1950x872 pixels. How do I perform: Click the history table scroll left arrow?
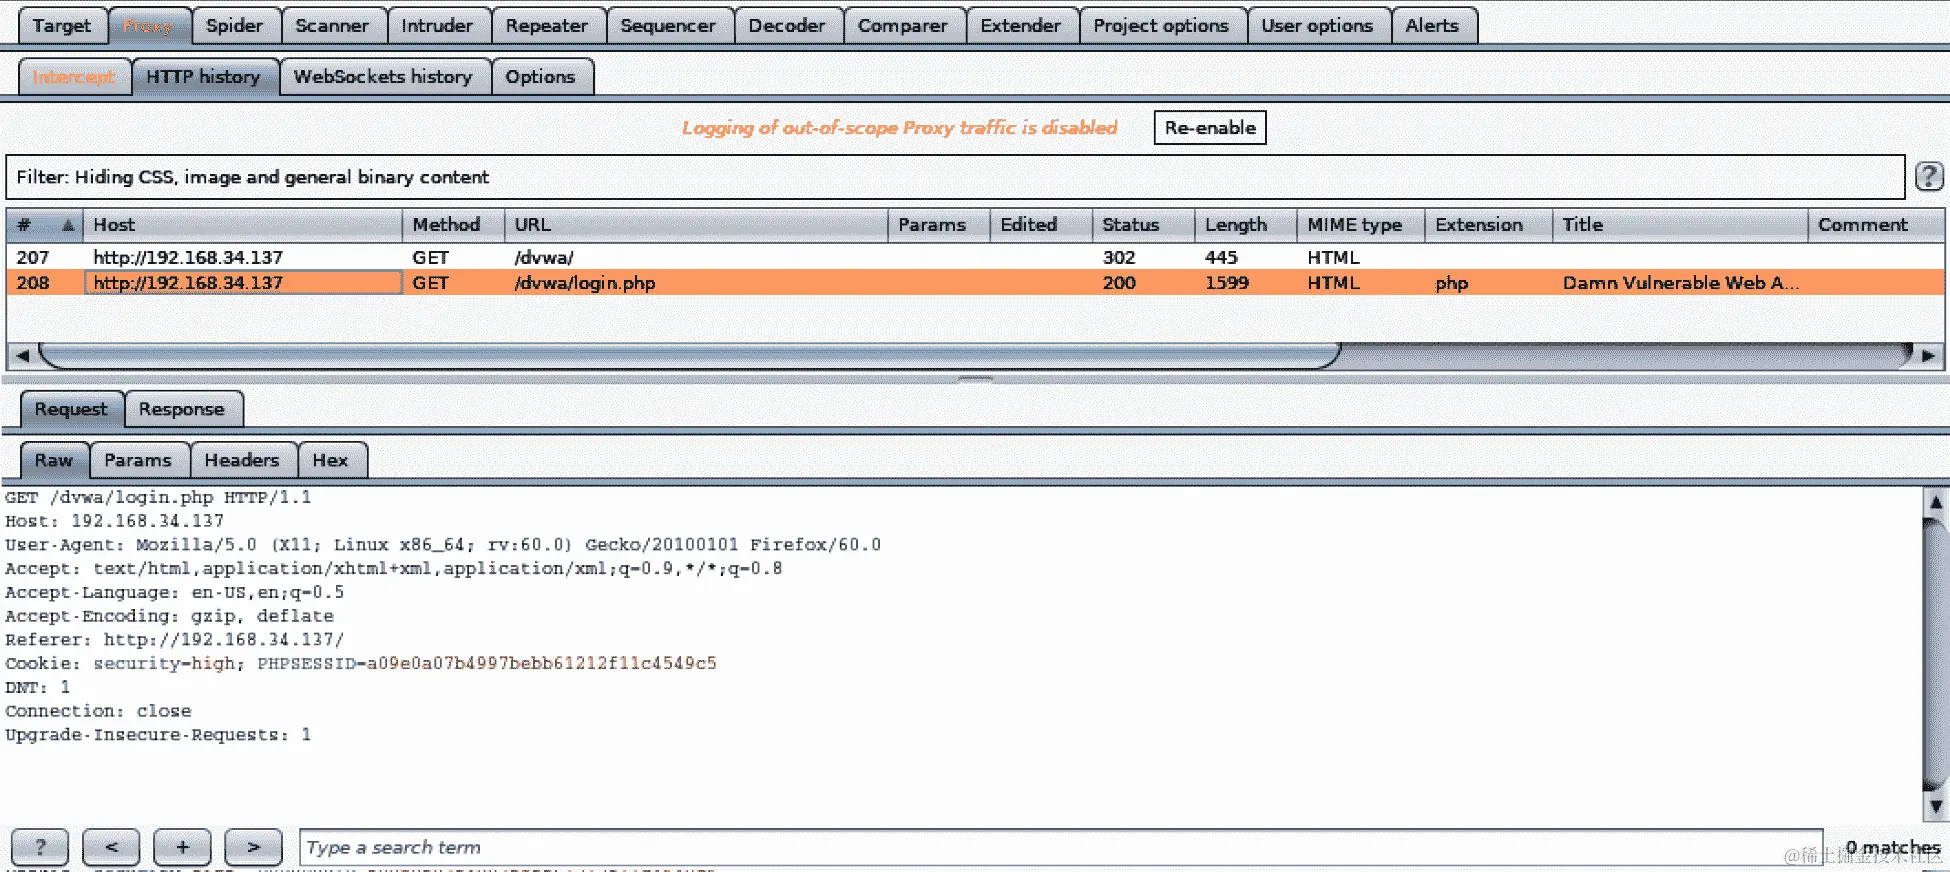click(22, 355)
